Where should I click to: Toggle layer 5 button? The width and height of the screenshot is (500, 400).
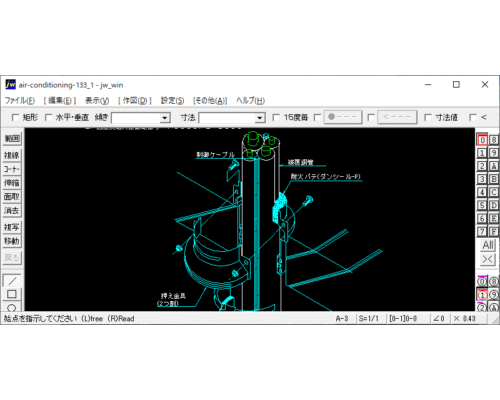482,205
